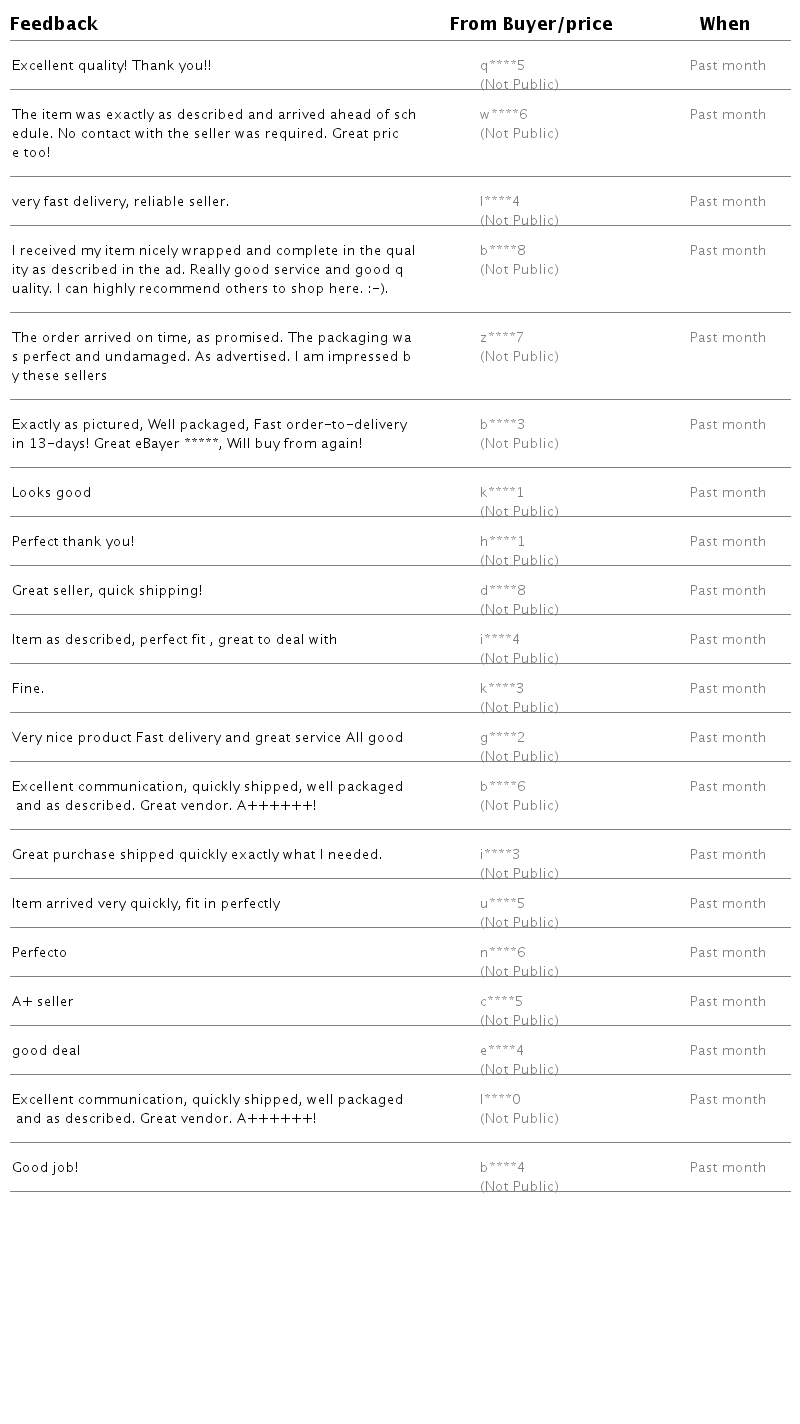
Task: Select buyer d****8 entry
Action: pos(502,591)
